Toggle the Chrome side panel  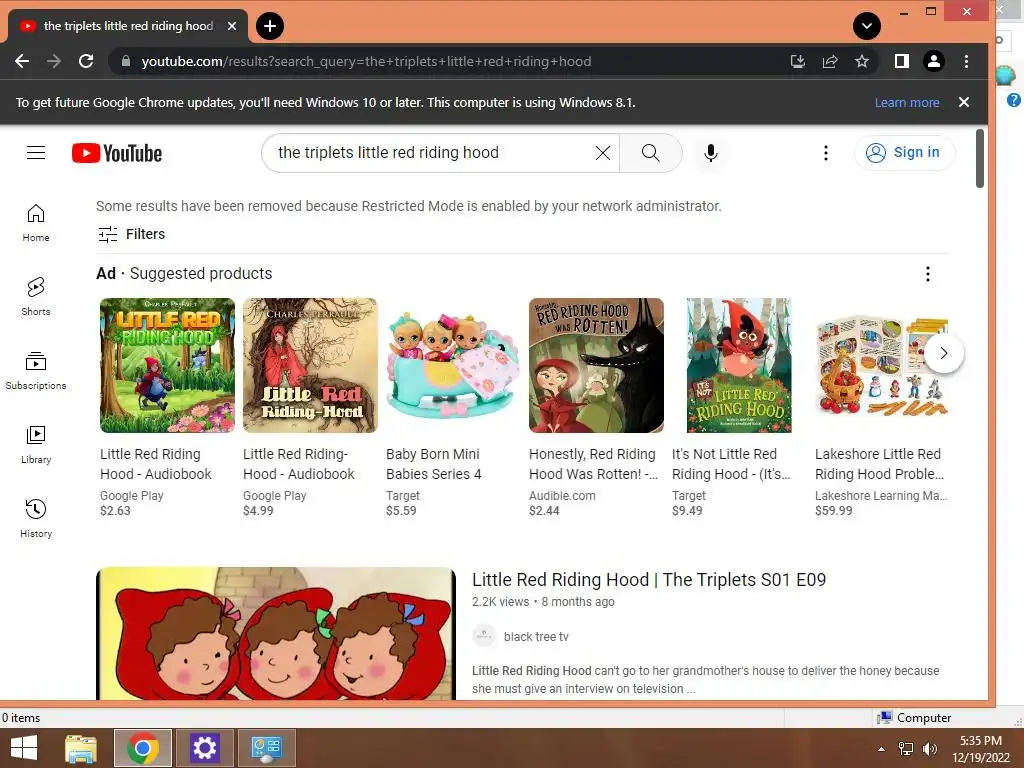click(x=902, y=61)
